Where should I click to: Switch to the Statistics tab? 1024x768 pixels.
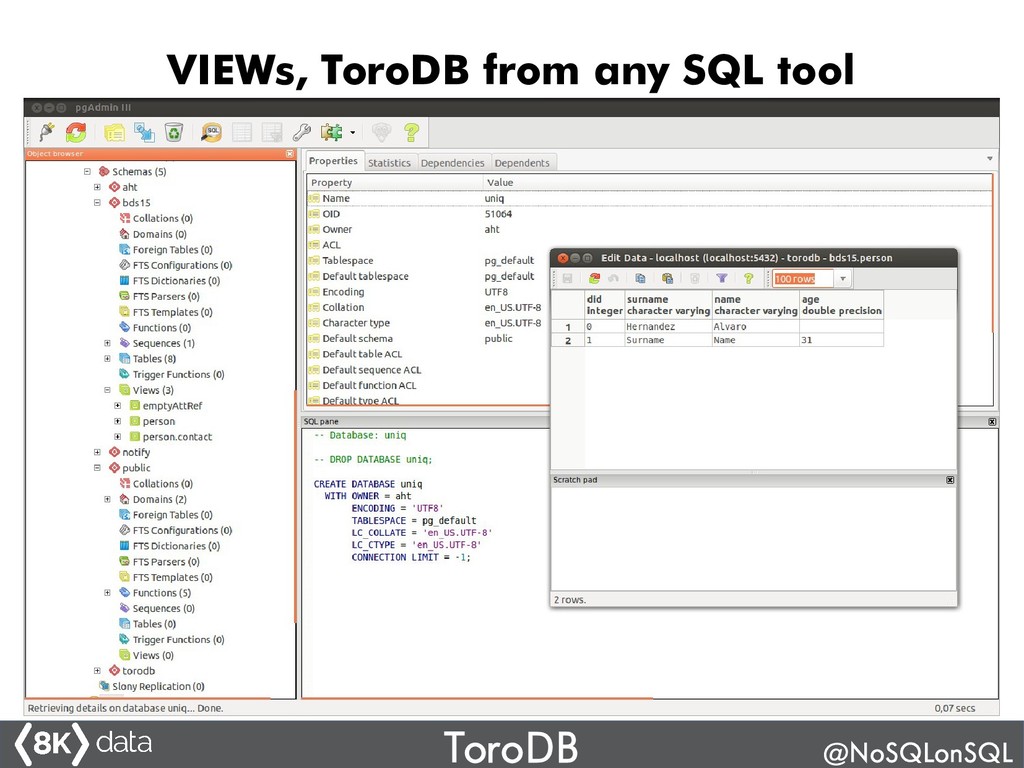(x=389, y=163)
